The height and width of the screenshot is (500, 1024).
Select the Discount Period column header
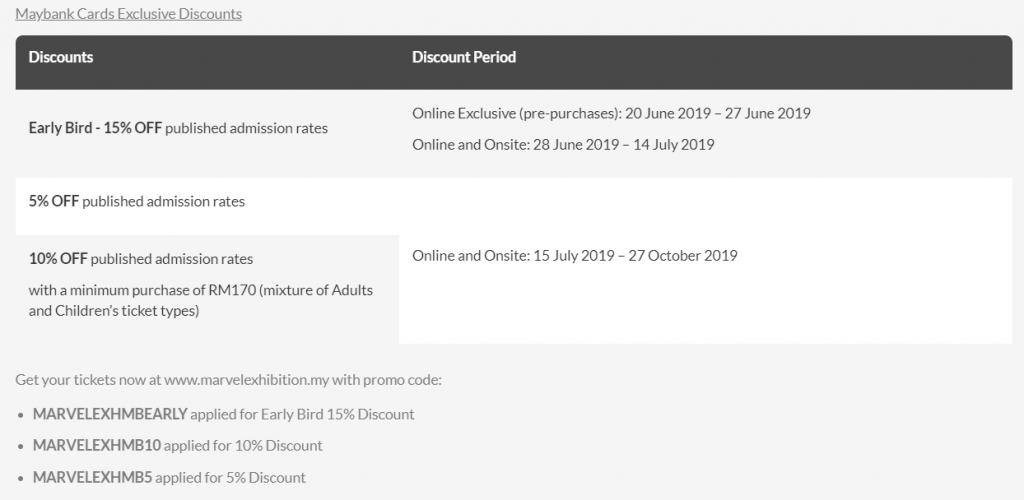(464, 57)
